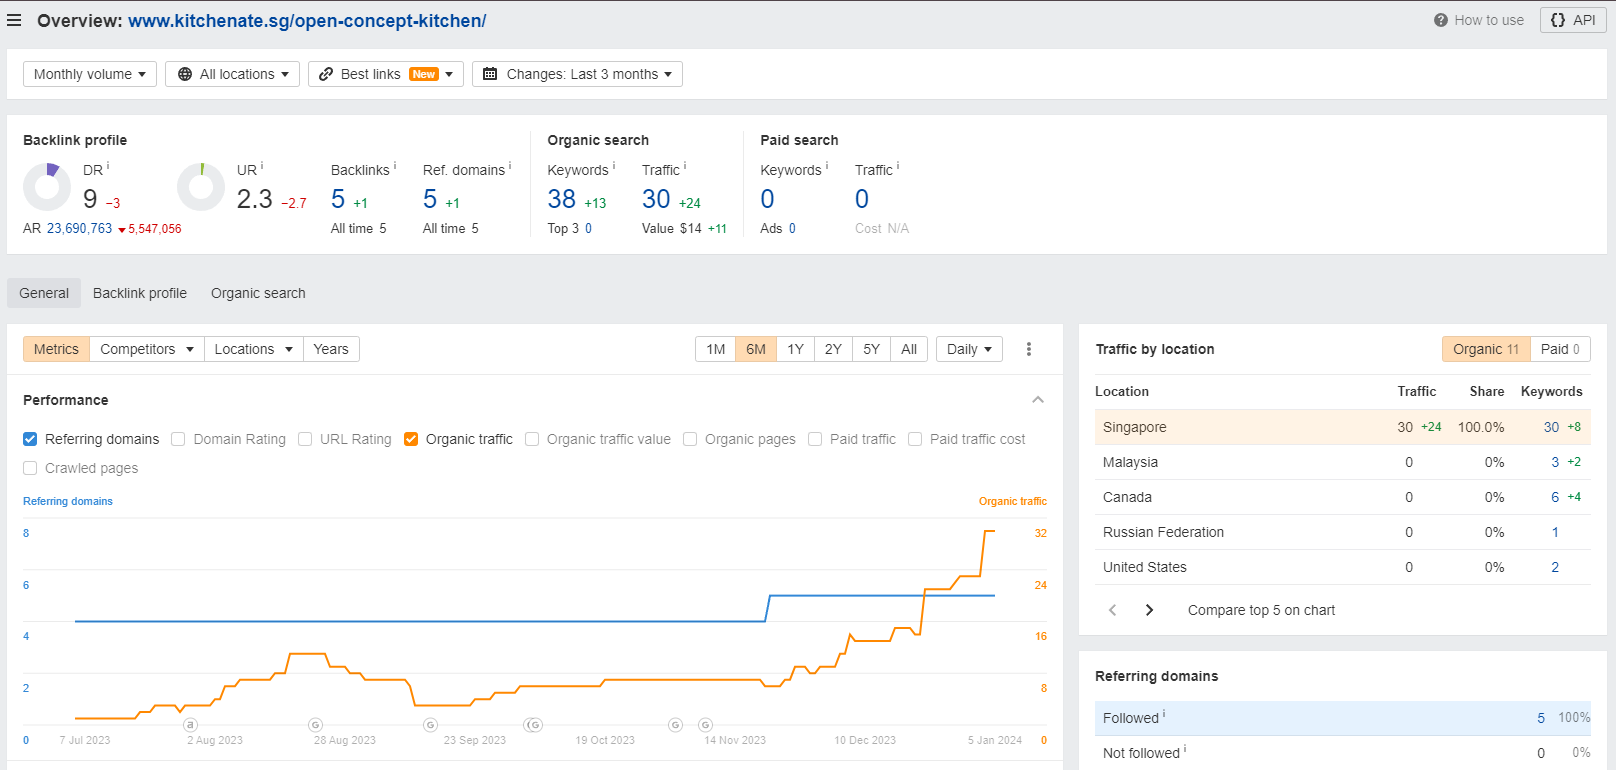Screen dimensions: 1616x770
Task: Open the kitchenate.sg page URL link
Action: 307,20
